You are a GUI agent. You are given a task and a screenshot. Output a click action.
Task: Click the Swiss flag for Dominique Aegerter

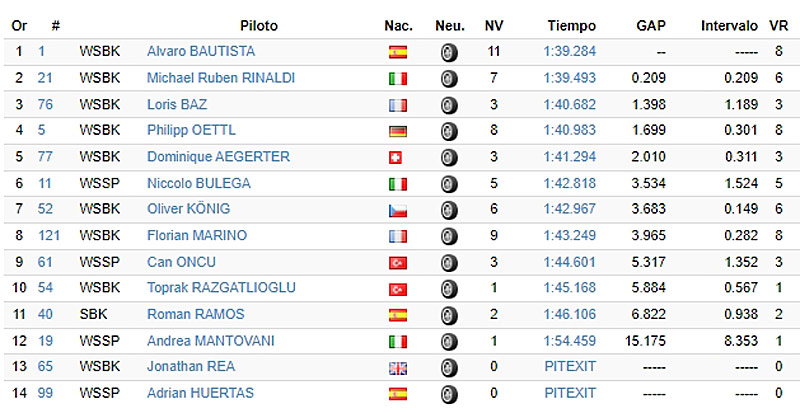(x=397, y=157)
